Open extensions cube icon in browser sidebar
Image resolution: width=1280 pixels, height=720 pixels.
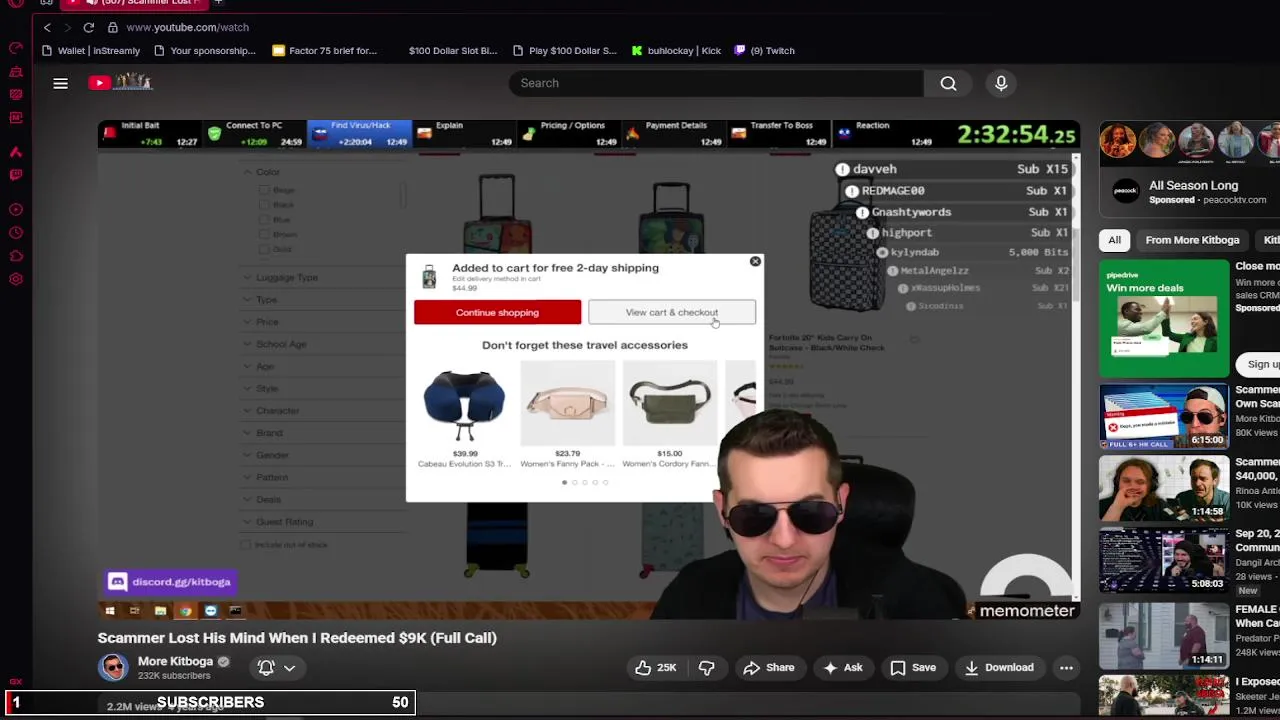click(16, 256)
